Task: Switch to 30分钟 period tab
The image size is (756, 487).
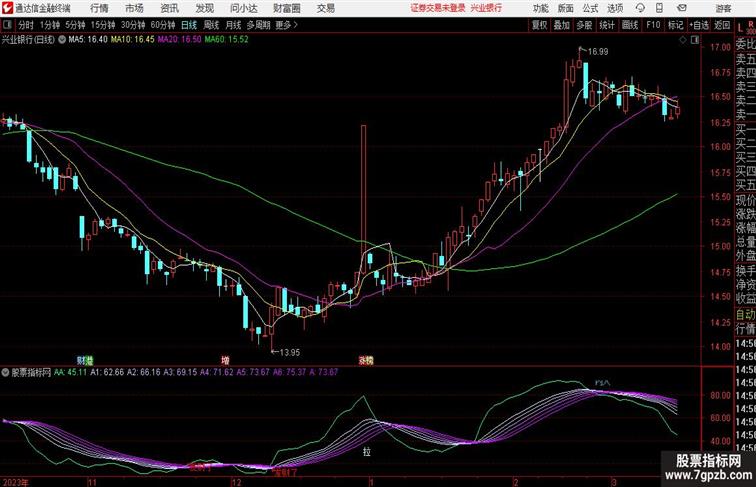Action: (133, 25)
